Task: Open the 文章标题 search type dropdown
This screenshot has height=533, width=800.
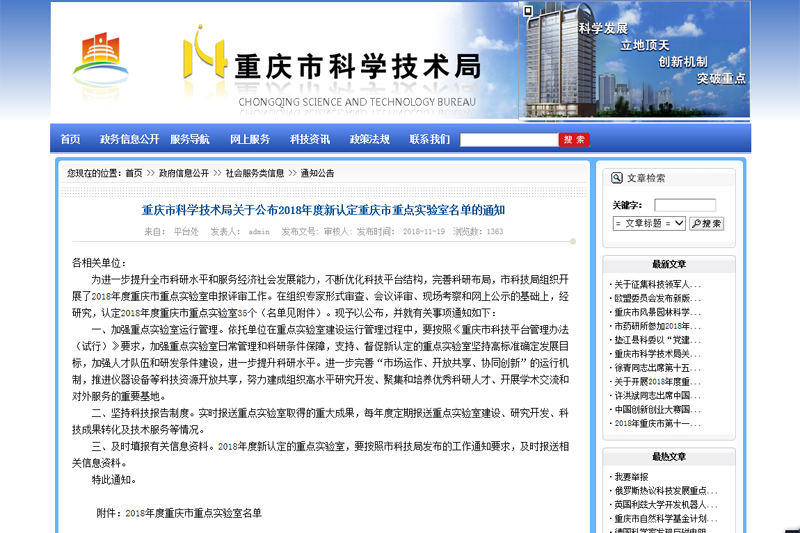Action: [649, 224]
